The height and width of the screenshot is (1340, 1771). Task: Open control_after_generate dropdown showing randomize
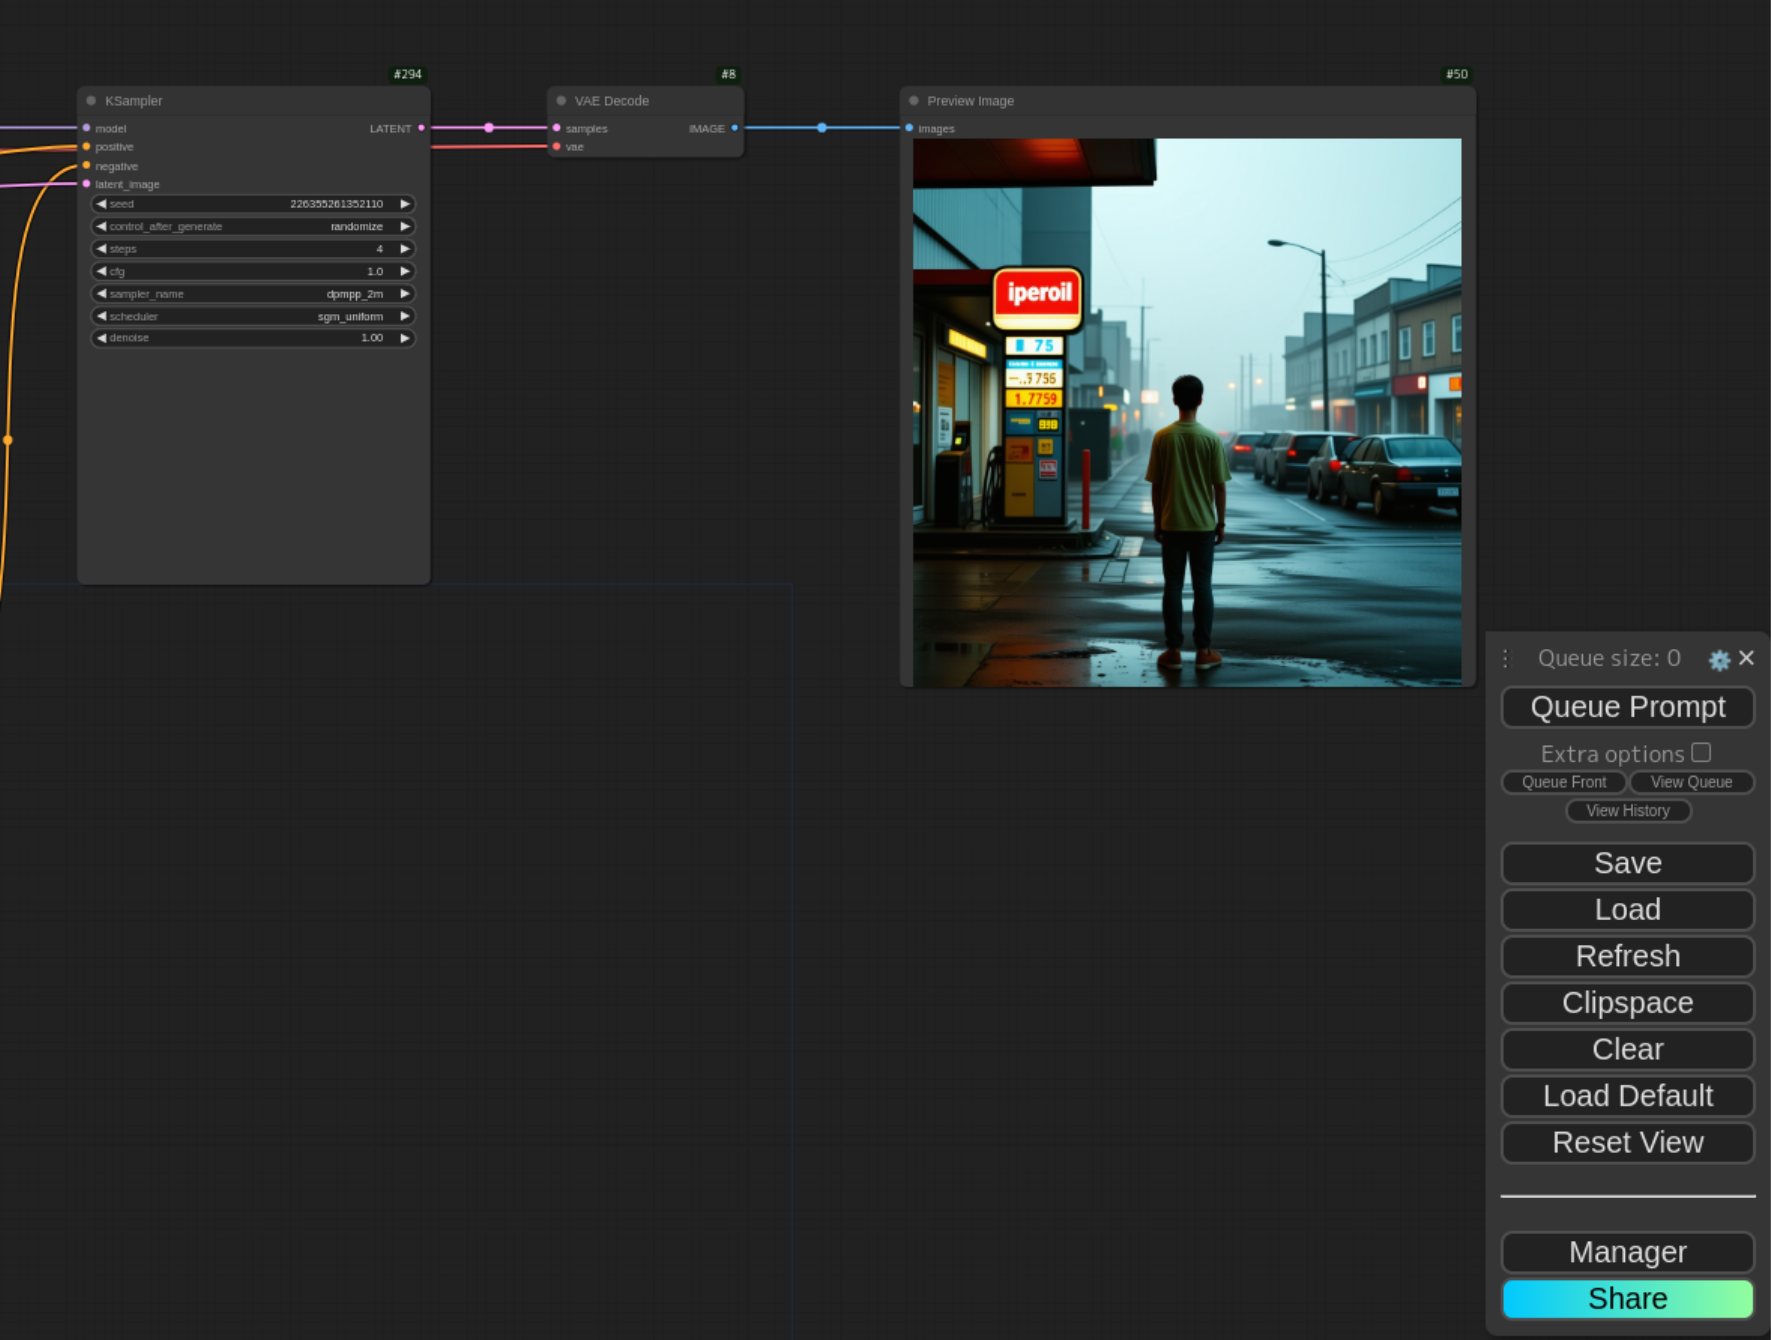pos(253,227)
